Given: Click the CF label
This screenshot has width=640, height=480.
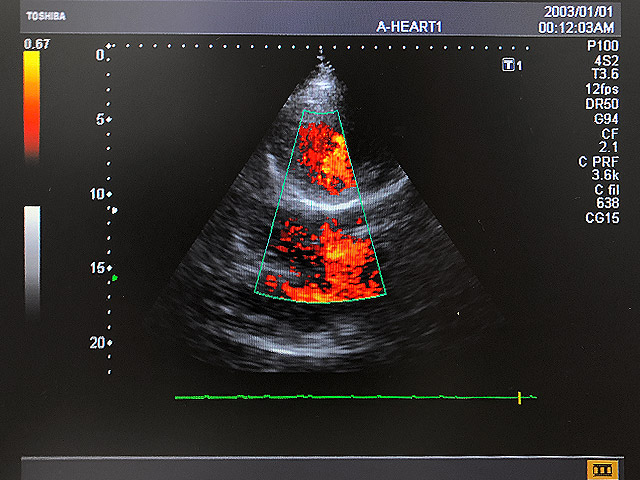Looking at the screenshot, I should (610, 133).
